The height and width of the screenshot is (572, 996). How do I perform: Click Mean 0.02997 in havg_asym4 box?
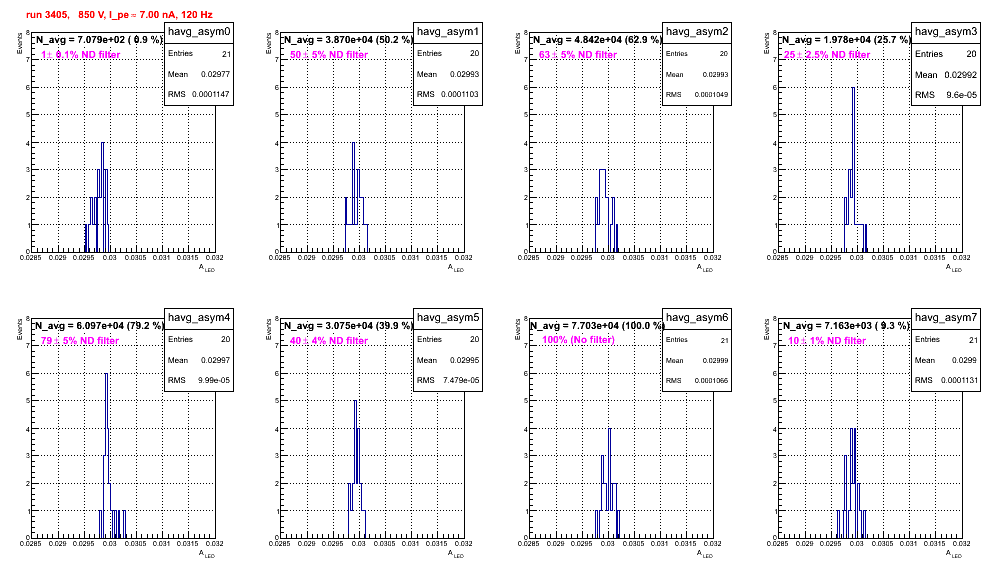point(199,360)
